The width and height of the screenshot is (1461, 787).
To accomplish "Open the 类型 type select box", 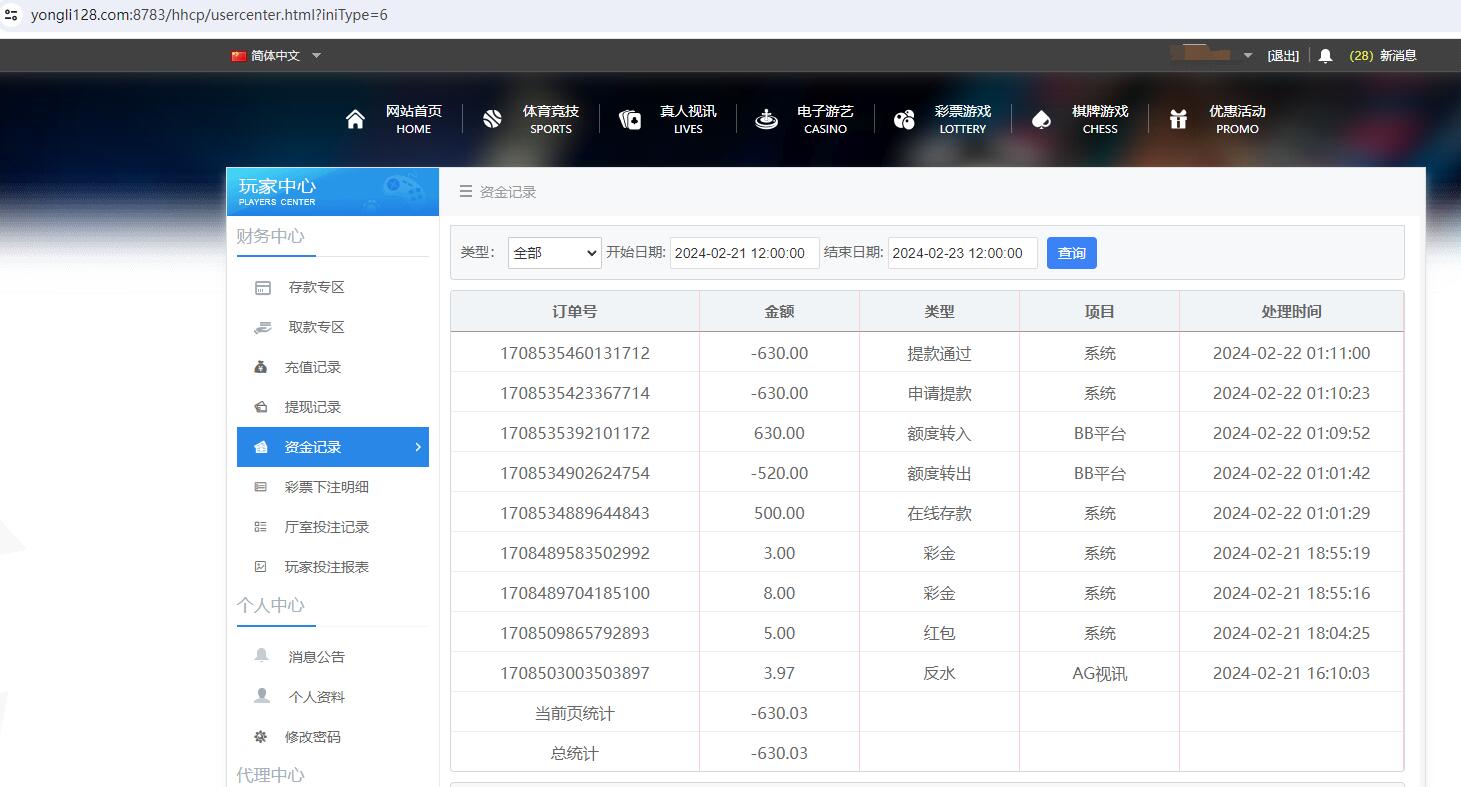I will pyautogui.click(x=554, y=253).
